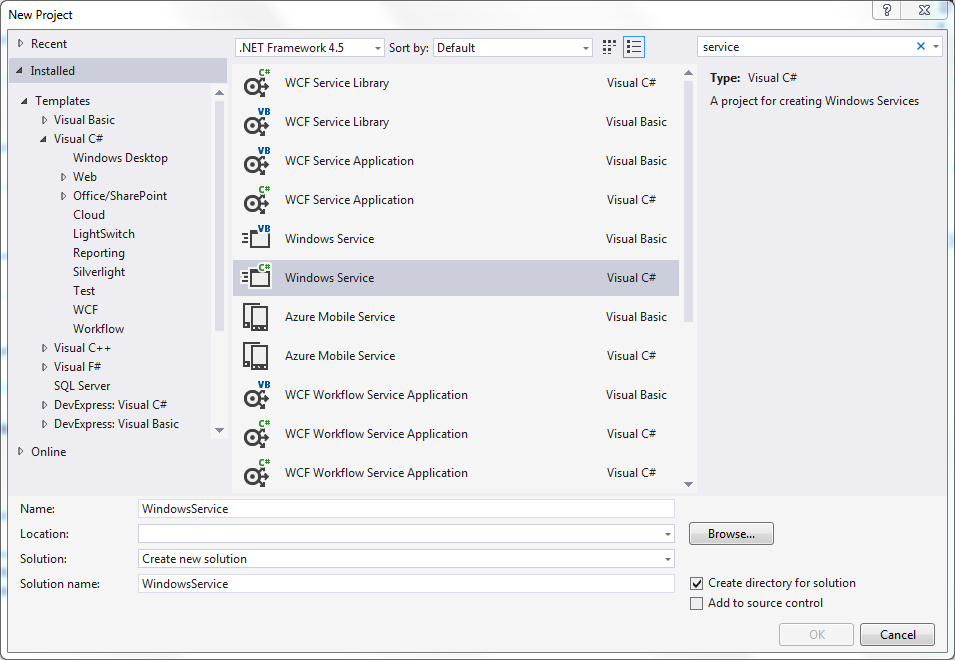This screenshot has width=955, height=660.
Task: Switch to small icons view
Action: tap(609, 47)
